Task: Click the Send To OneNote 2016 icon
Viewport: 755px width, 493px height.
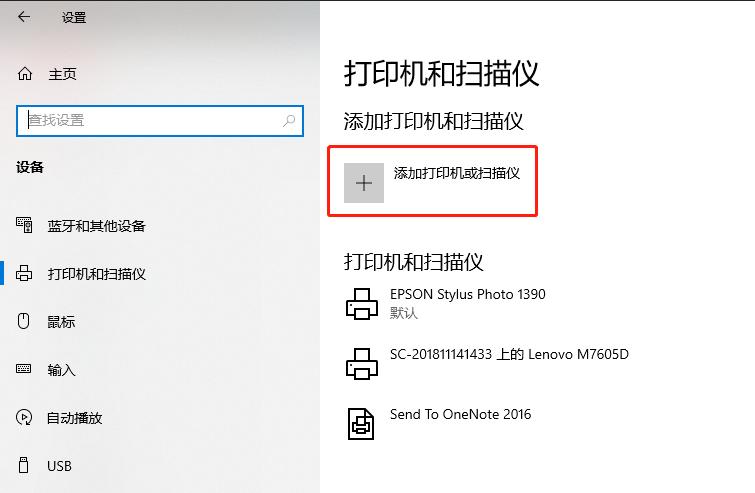Action: tap(361, 424)
